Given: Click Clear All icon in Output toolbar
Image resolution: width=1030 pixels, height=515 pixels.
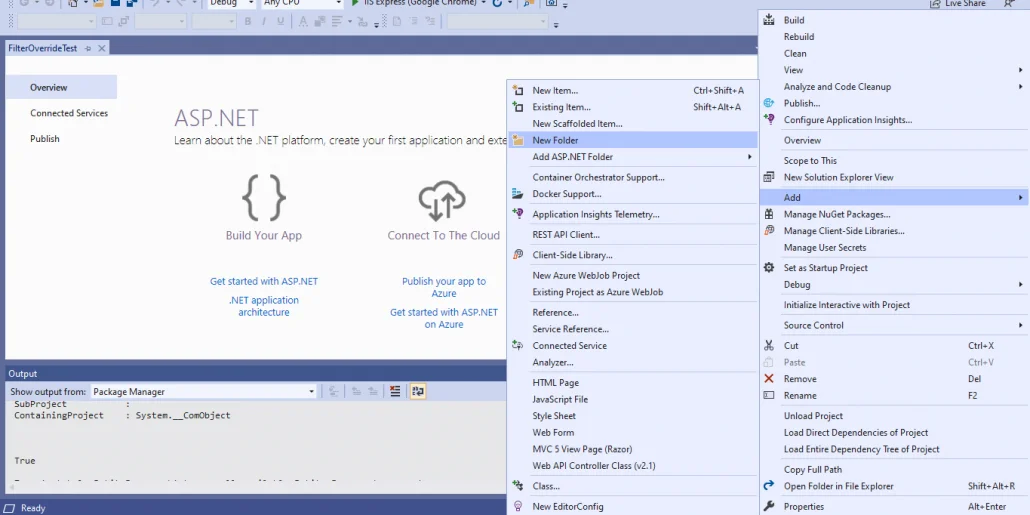Looking at the screenshot, I should click(395, 392).
